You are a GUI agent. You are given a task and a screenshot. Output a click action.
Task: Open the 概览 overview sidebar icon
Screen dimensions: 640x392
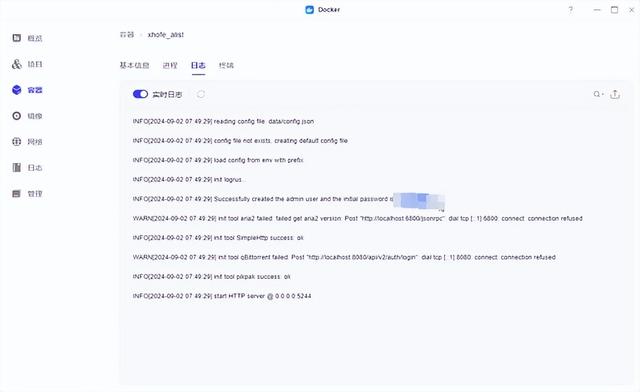point(16,38)
